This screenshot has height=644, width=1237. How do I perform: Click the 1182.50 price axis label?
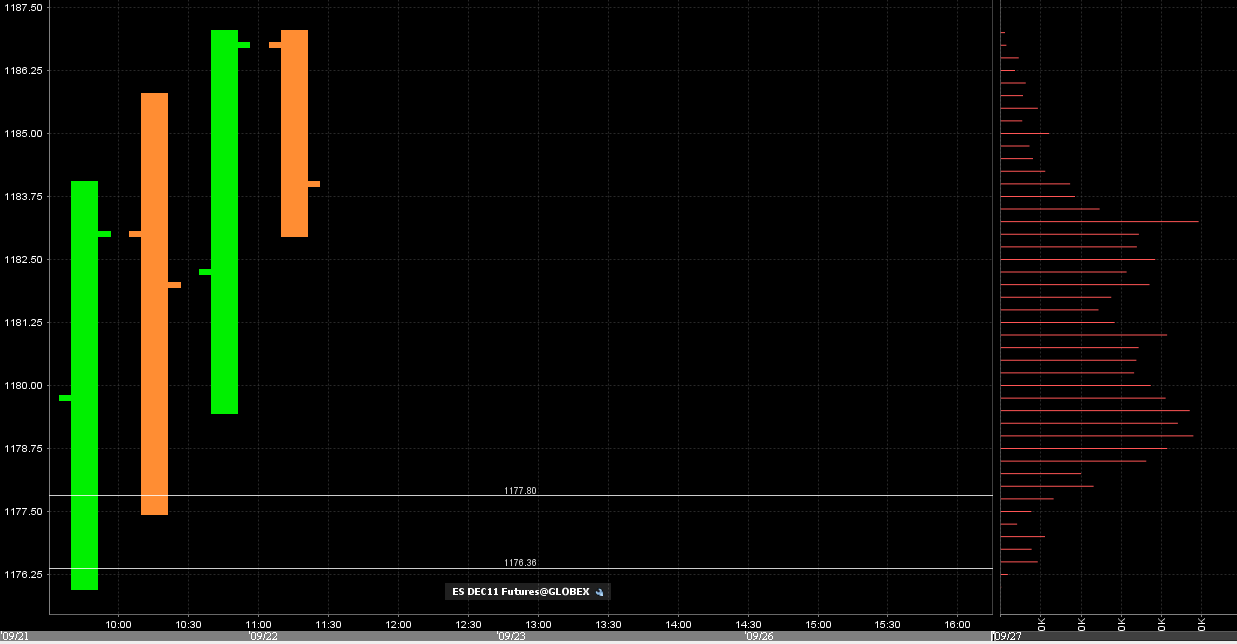24,260
